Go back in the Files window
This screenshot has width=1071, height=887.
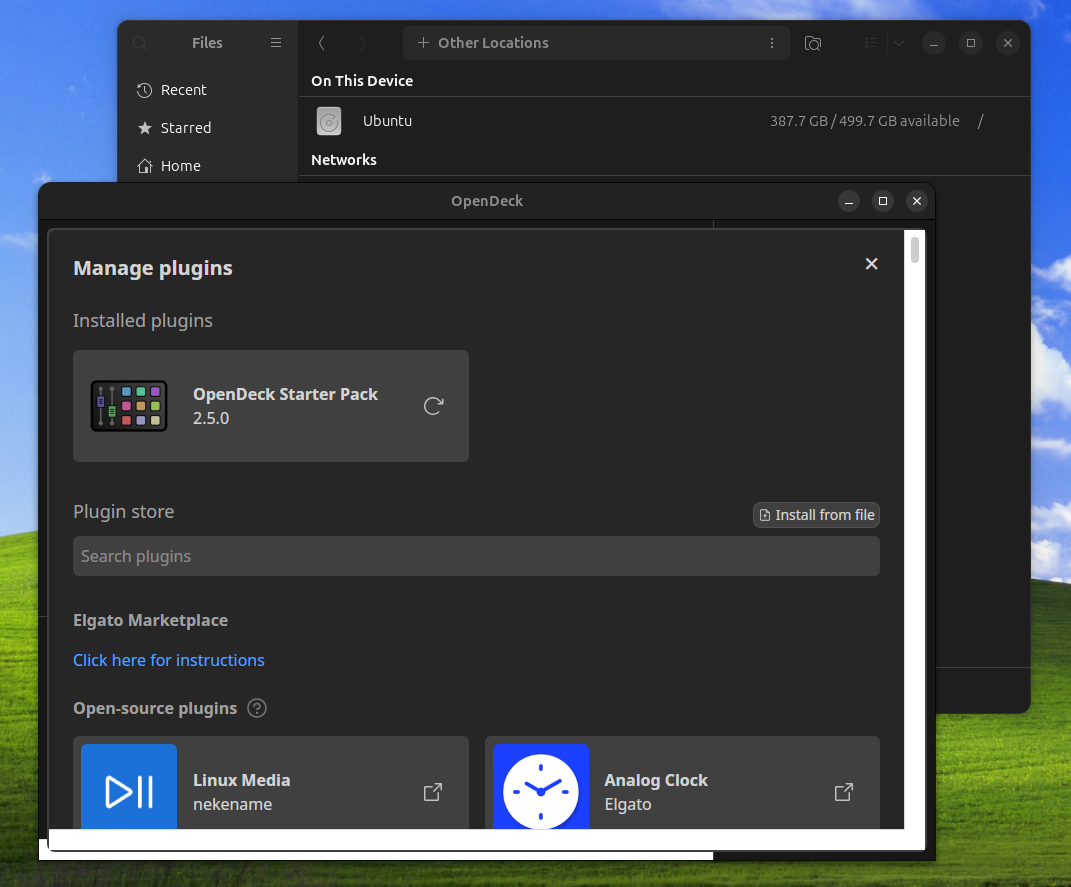322,43
